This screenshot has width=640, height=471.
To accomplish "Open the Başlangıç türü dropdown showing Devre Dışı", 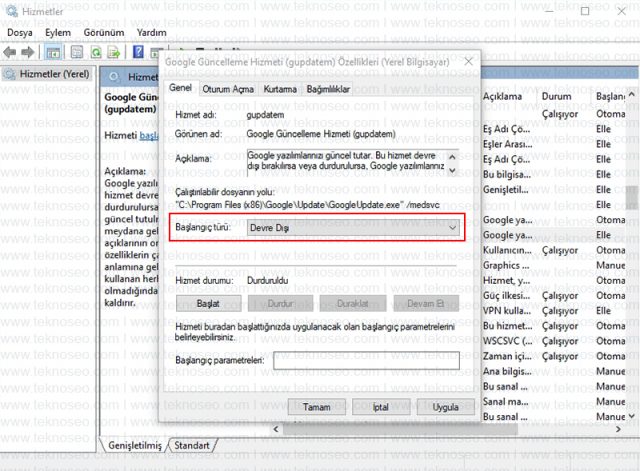I will 353,228.
